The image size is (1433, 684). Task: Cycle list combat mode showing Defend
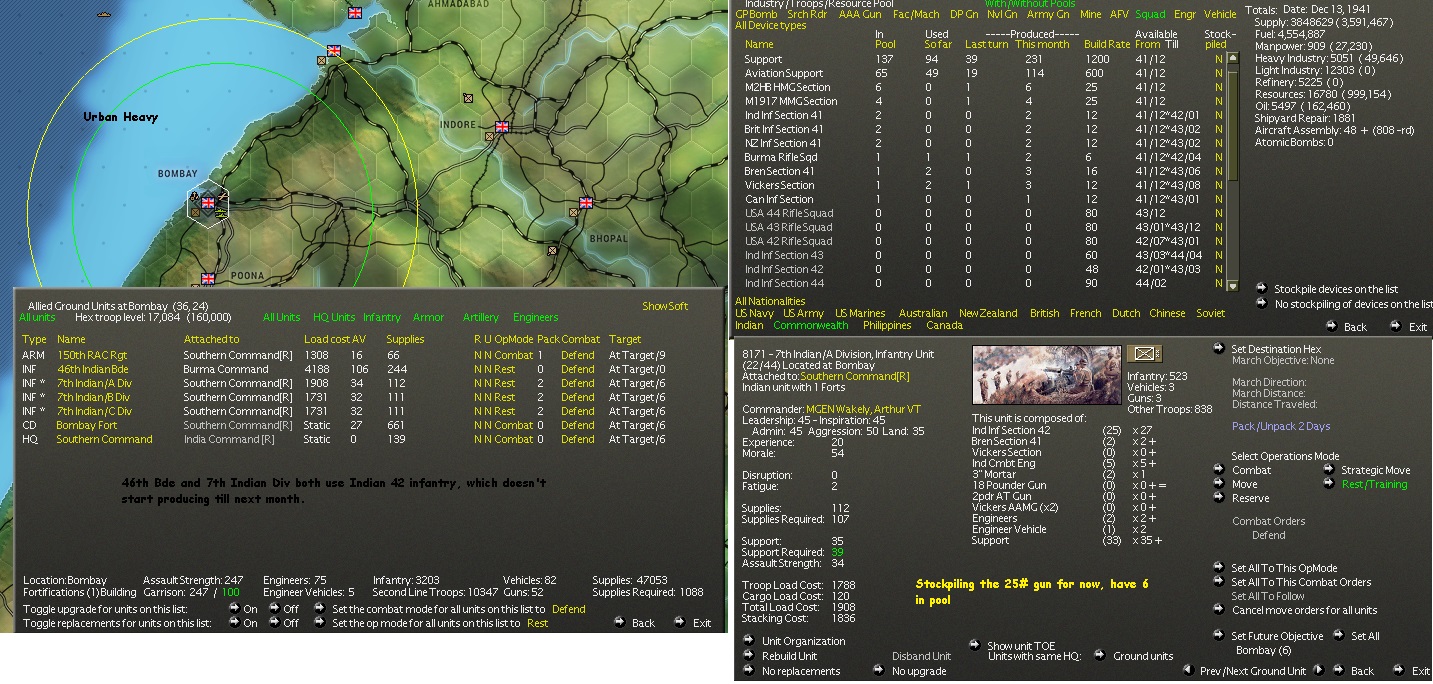pyautogui.click(x=568, y=609)
